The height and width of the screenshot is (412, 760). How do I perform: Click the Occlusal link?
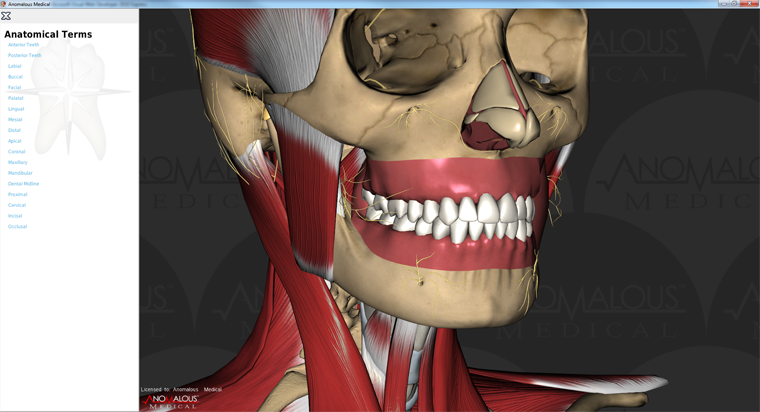pyautogui.click(x=17, y=226)
